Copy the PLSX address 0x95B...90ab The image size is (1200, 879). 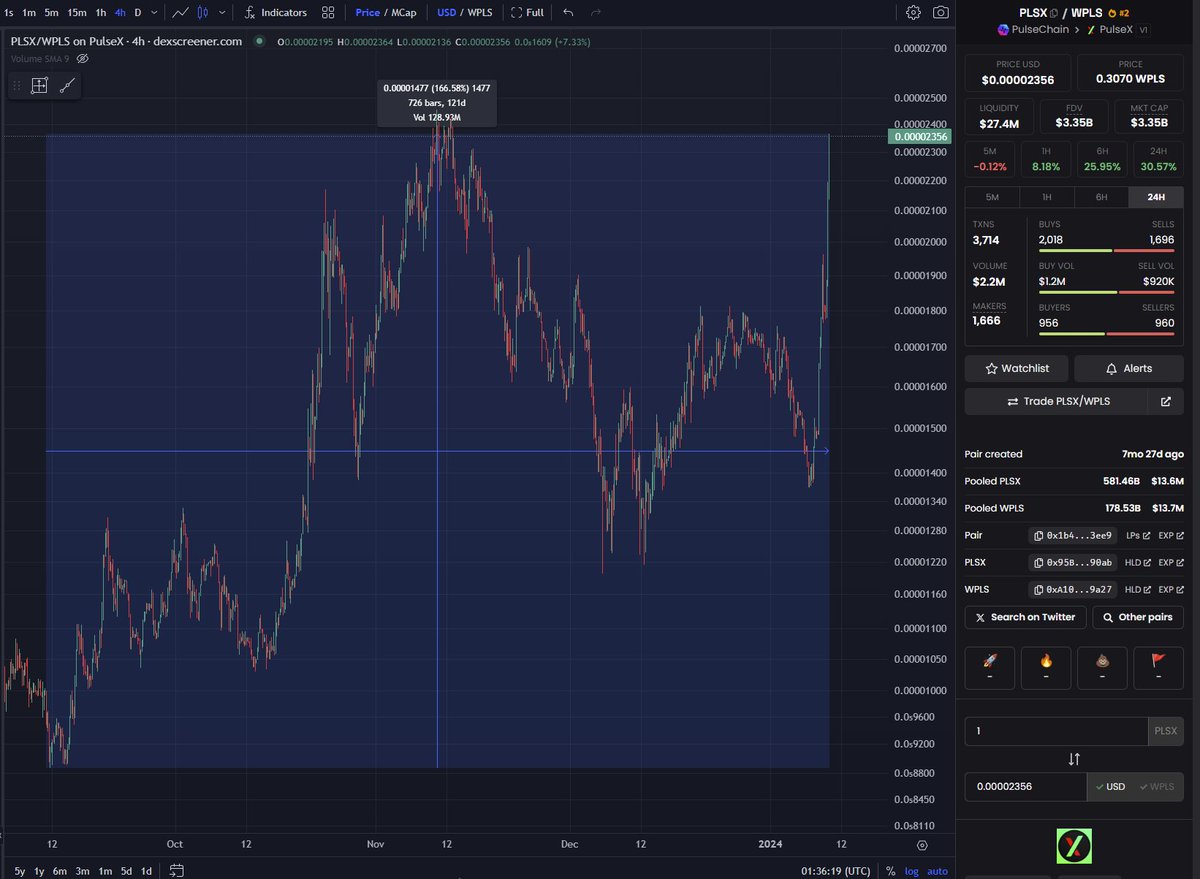pos(1071,563)
